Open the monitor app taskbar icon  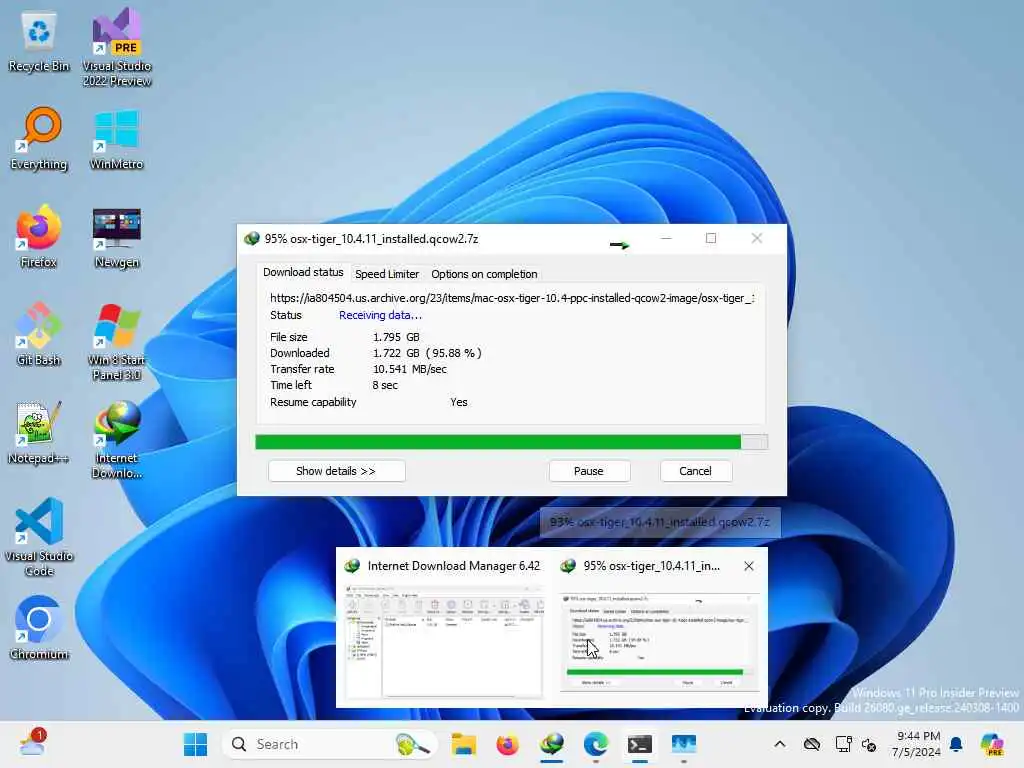pyautogui.click(x=684, y=744)
